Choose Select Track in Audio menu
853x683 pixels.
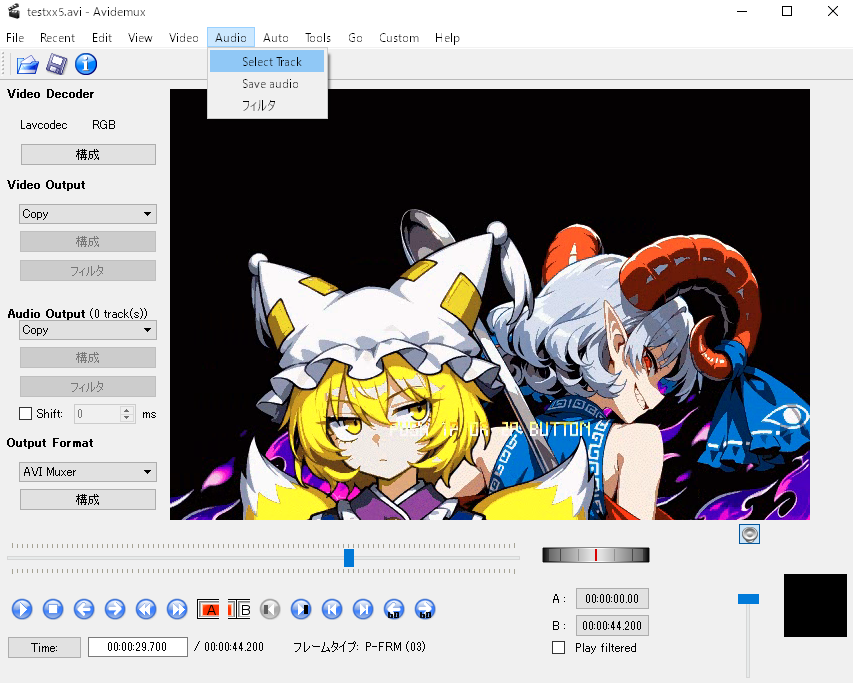point(267,61)
